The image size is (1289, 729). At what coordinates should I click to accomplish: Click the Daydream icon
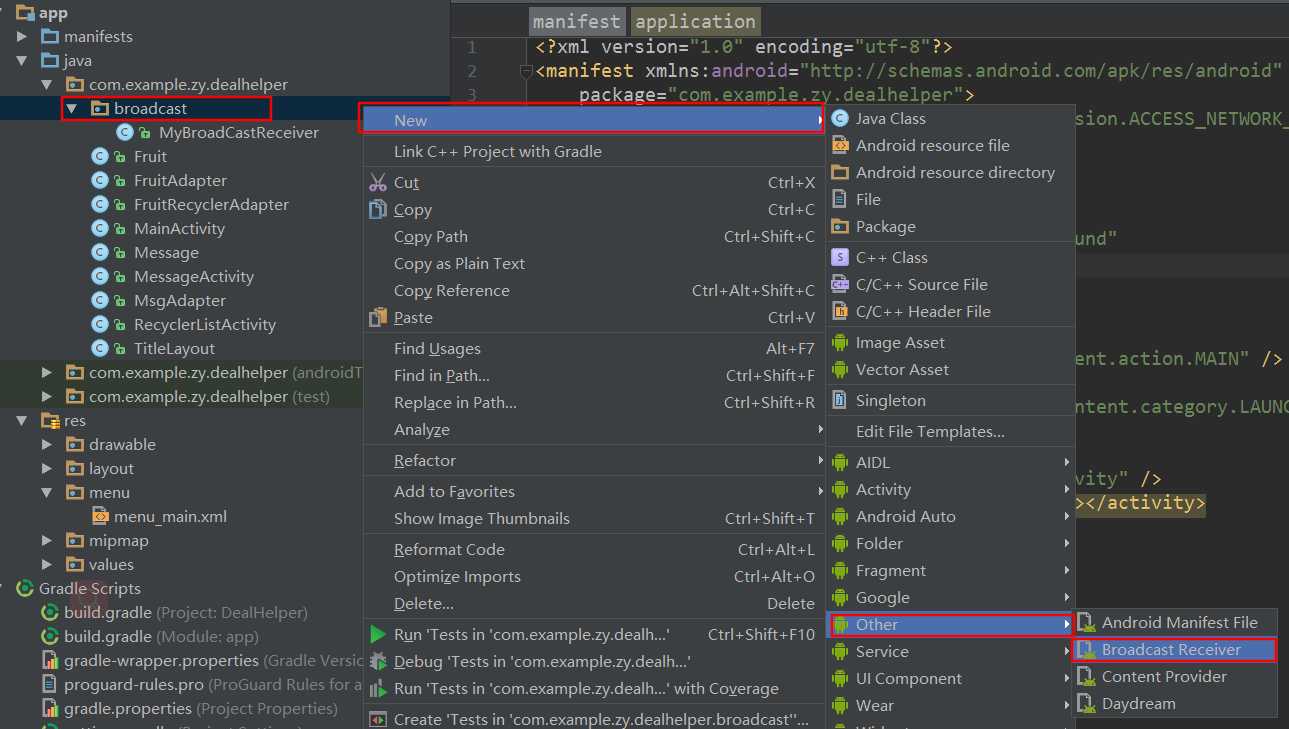coord(1086,703)
